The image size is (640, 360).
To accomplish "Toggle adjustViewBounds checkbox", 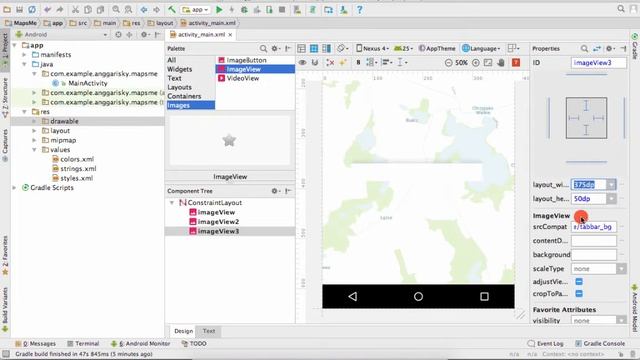I will click(579, 282).
